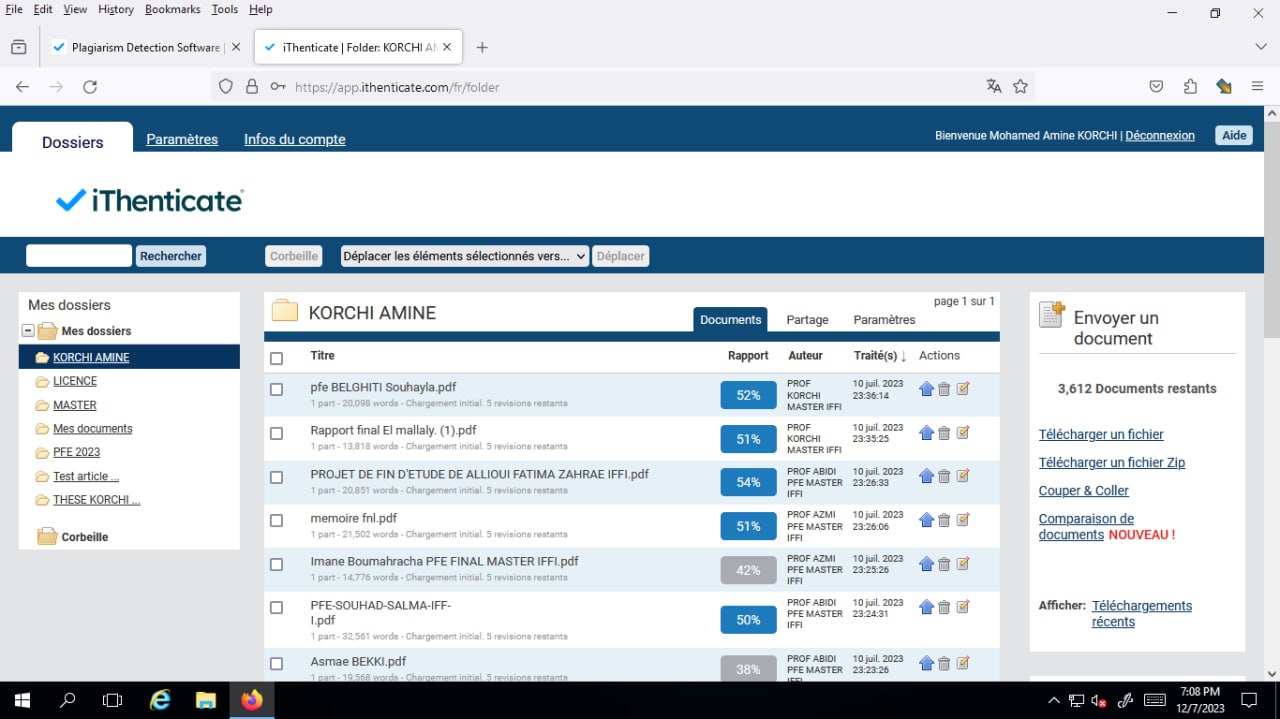Open the THESE KORCHI folder
Image resolution: width=1280 pixels, height=719 pixels.
pos(96,500)
